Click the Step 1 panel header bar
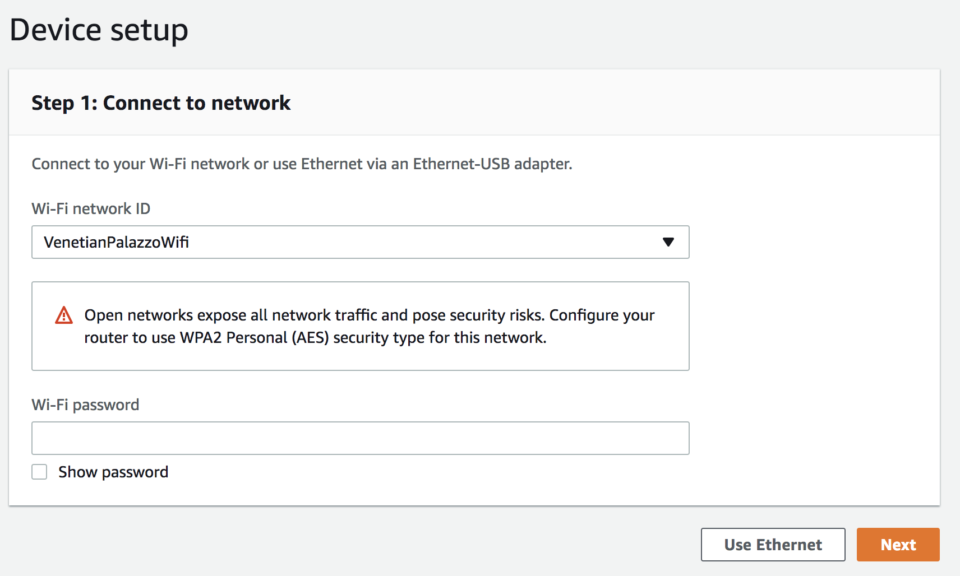 [x=474, y=102]
